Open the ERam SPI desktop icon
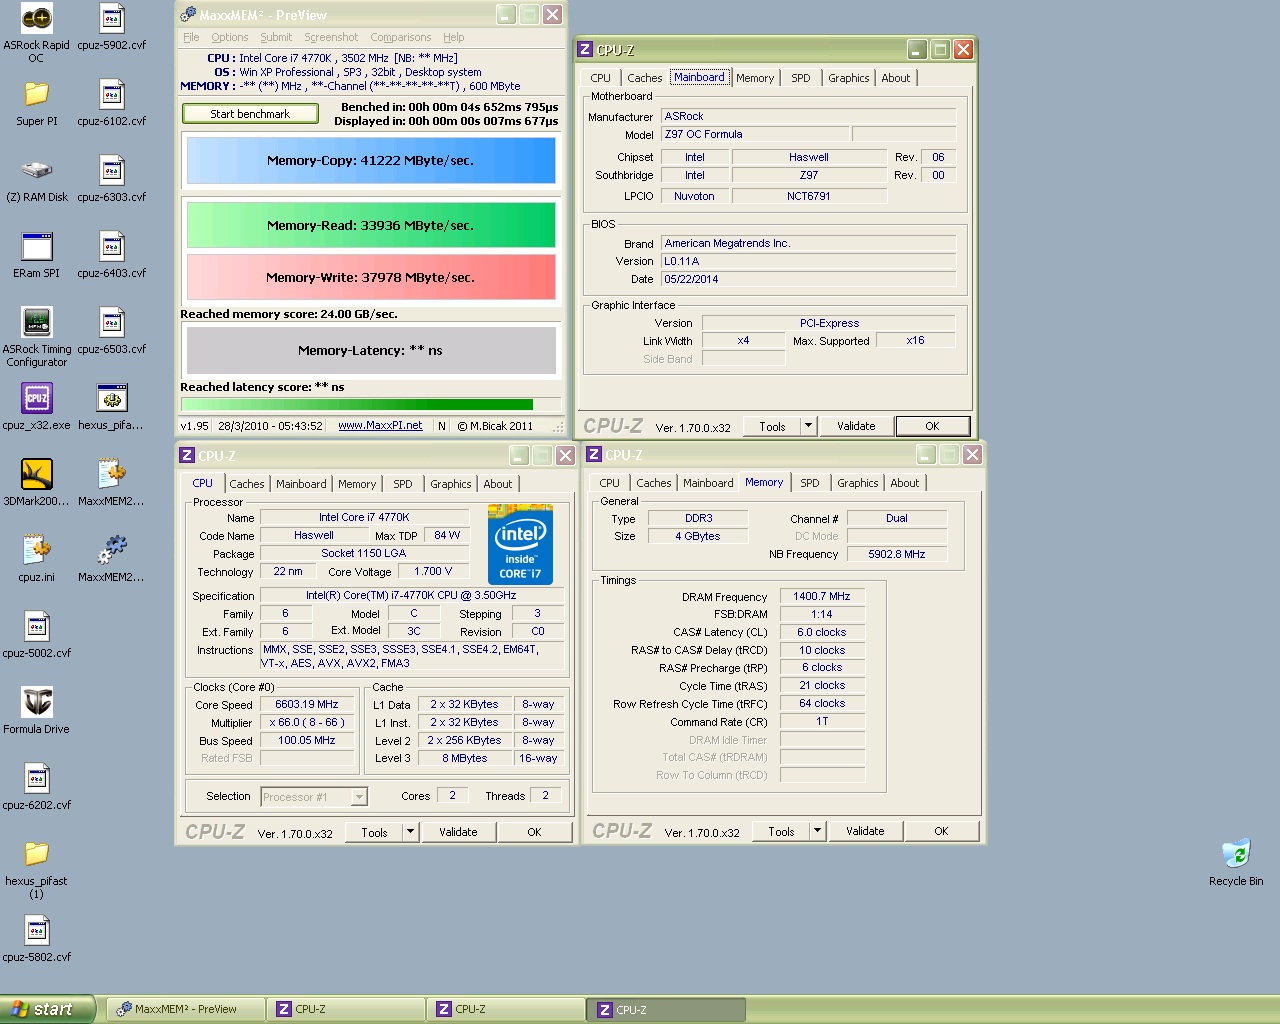This screenshot has width=1280, height=1024. (37, 246)
